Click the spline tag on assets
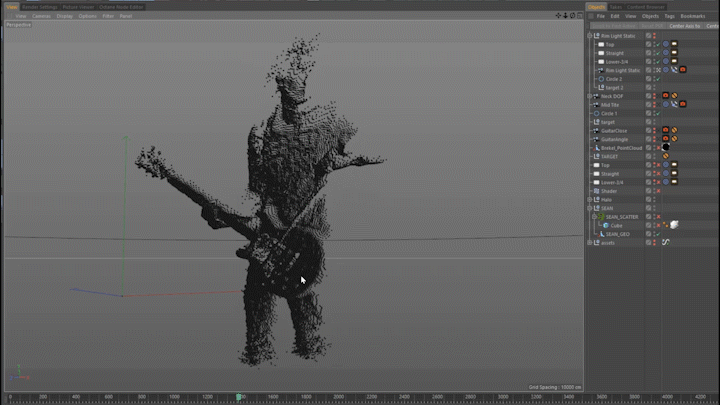This screenshot has width=720, height=405. coord(665,242)
